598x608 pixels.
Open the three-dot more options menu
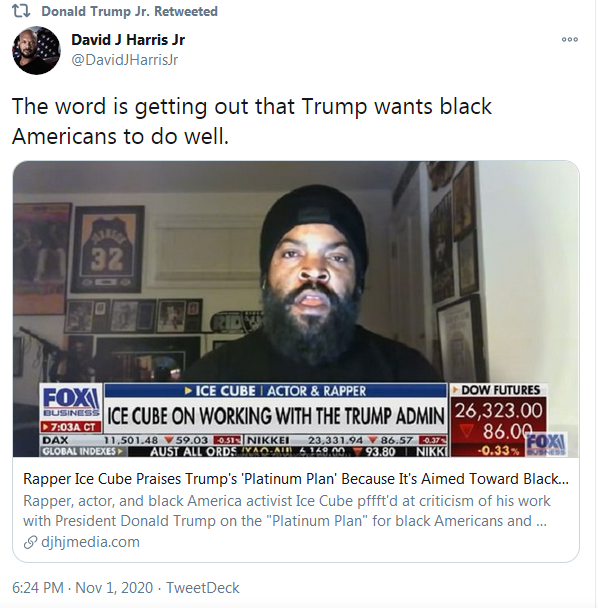(570, 39)
